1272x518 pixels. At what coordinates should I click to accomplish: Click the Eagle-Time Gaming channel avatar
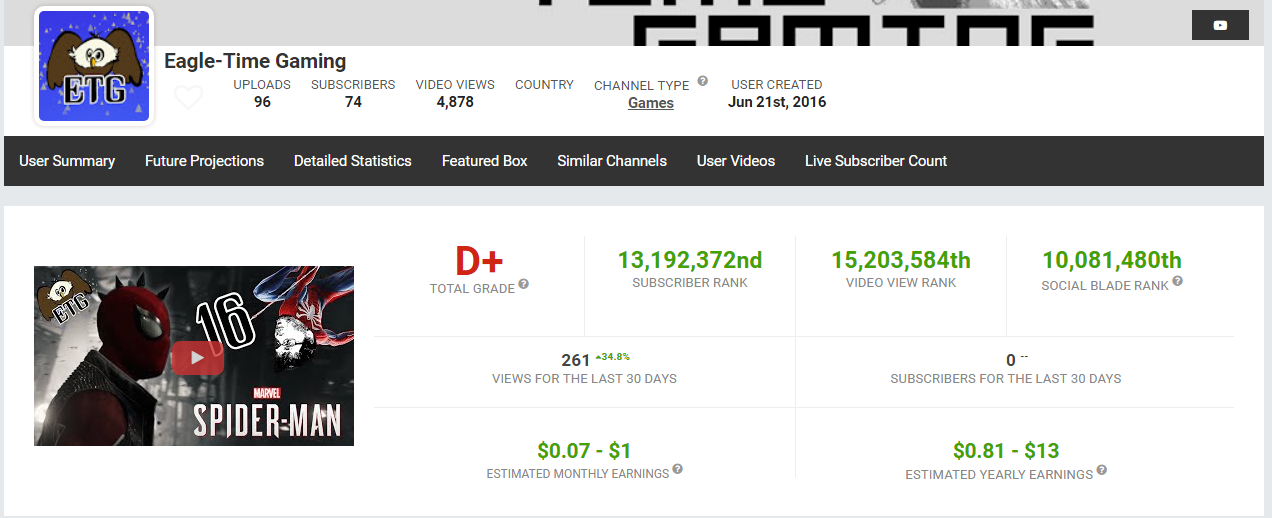[x=95, y=66]
